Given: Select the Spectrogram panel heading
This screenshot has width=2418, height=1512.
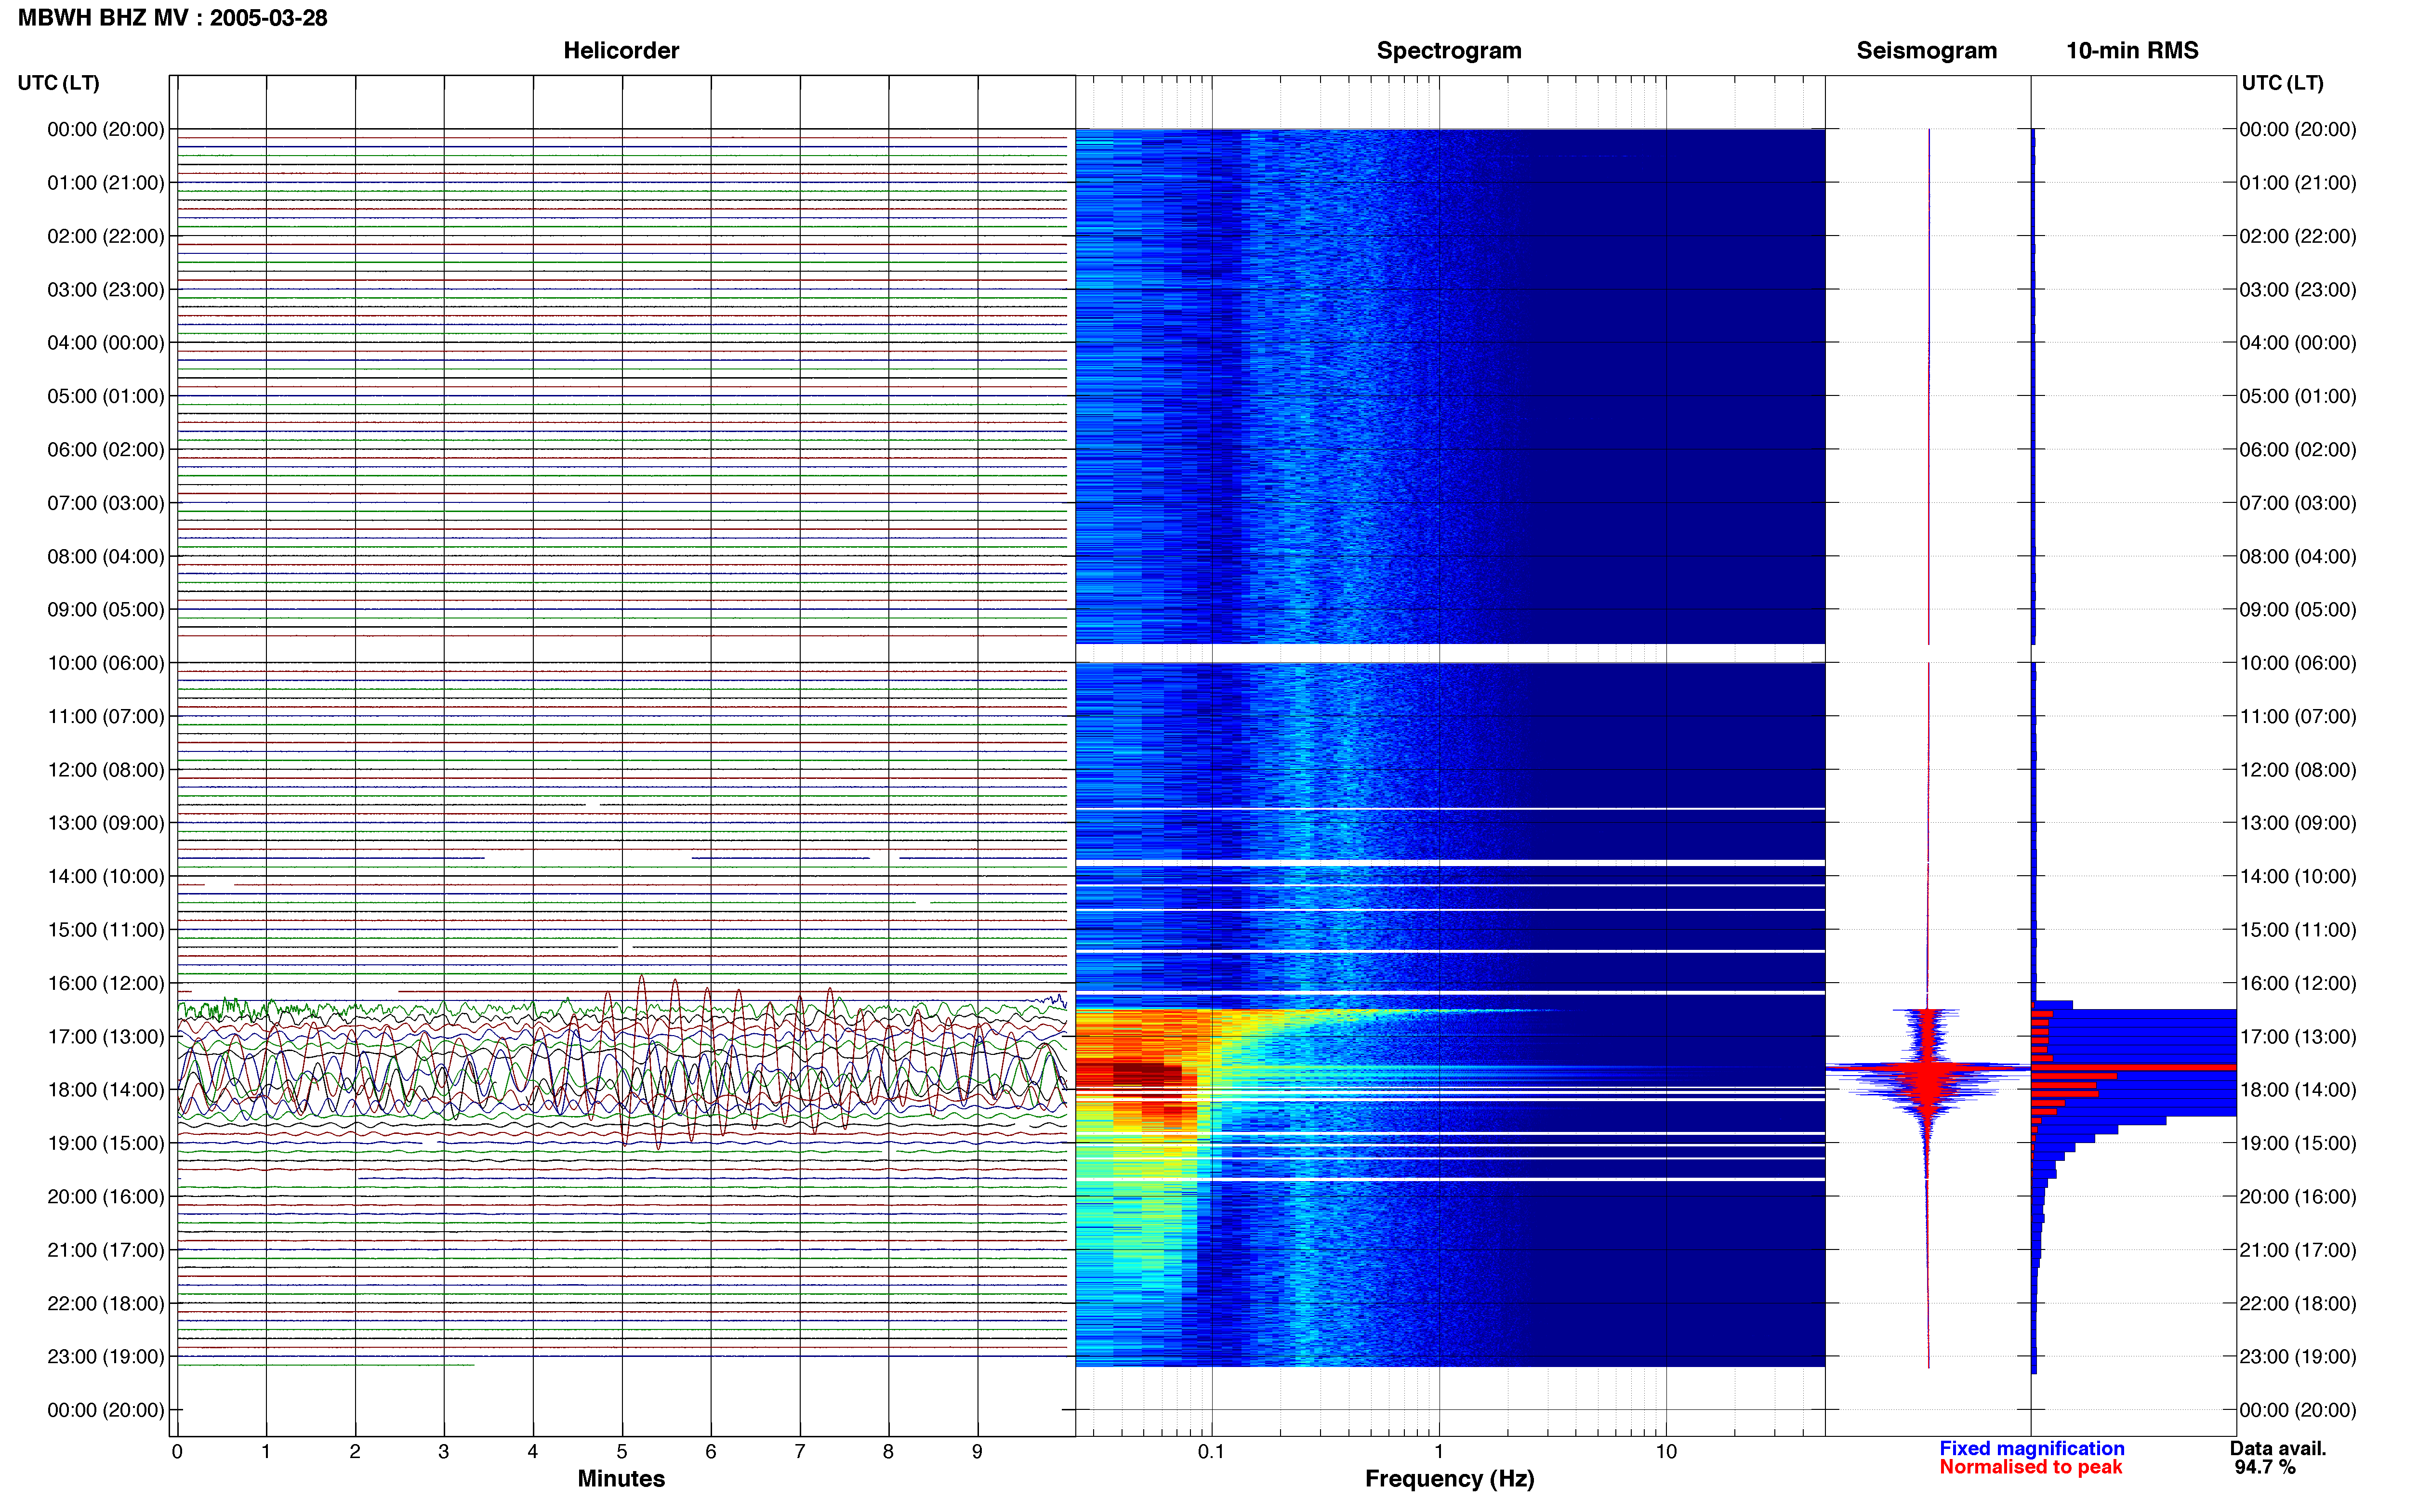Looking at the screenshot, I should click(x=1449, y=51).
